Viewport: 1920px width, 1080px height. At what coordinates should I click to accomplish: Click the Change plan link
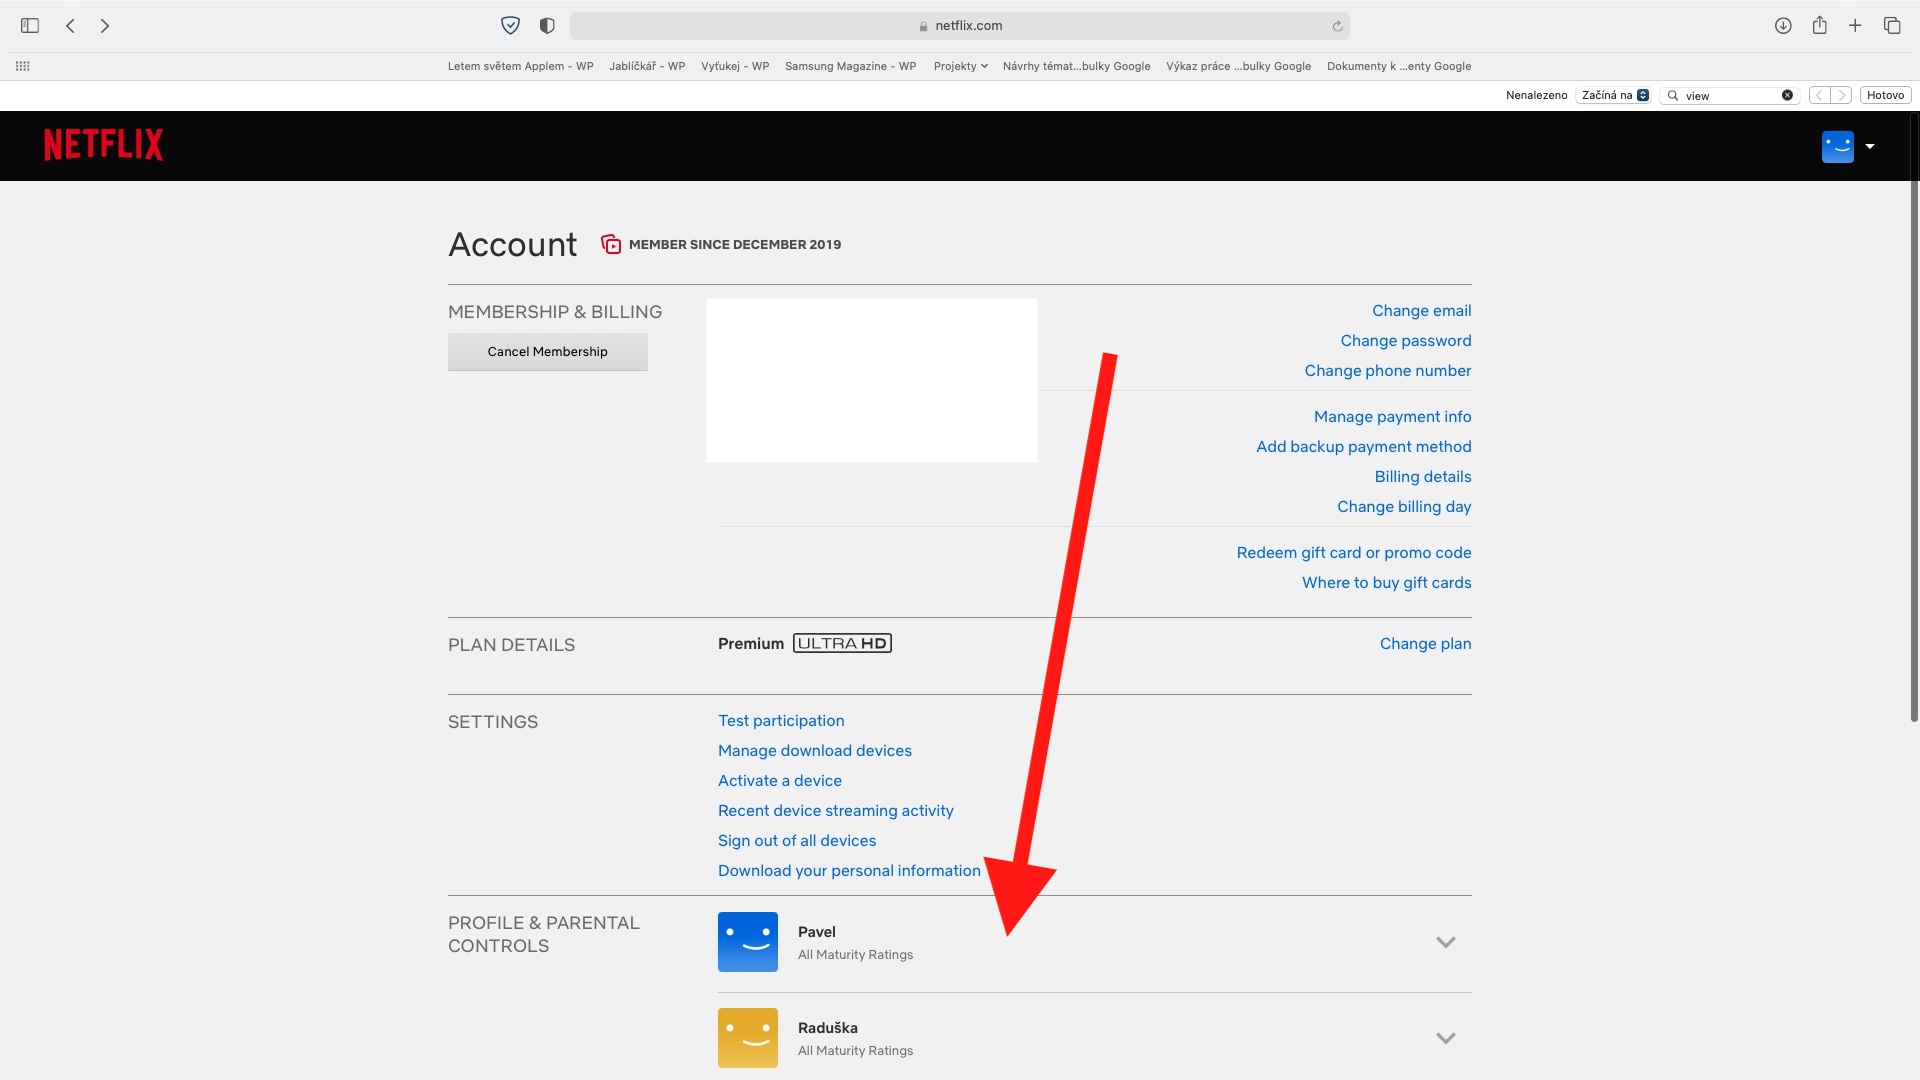1425,644
